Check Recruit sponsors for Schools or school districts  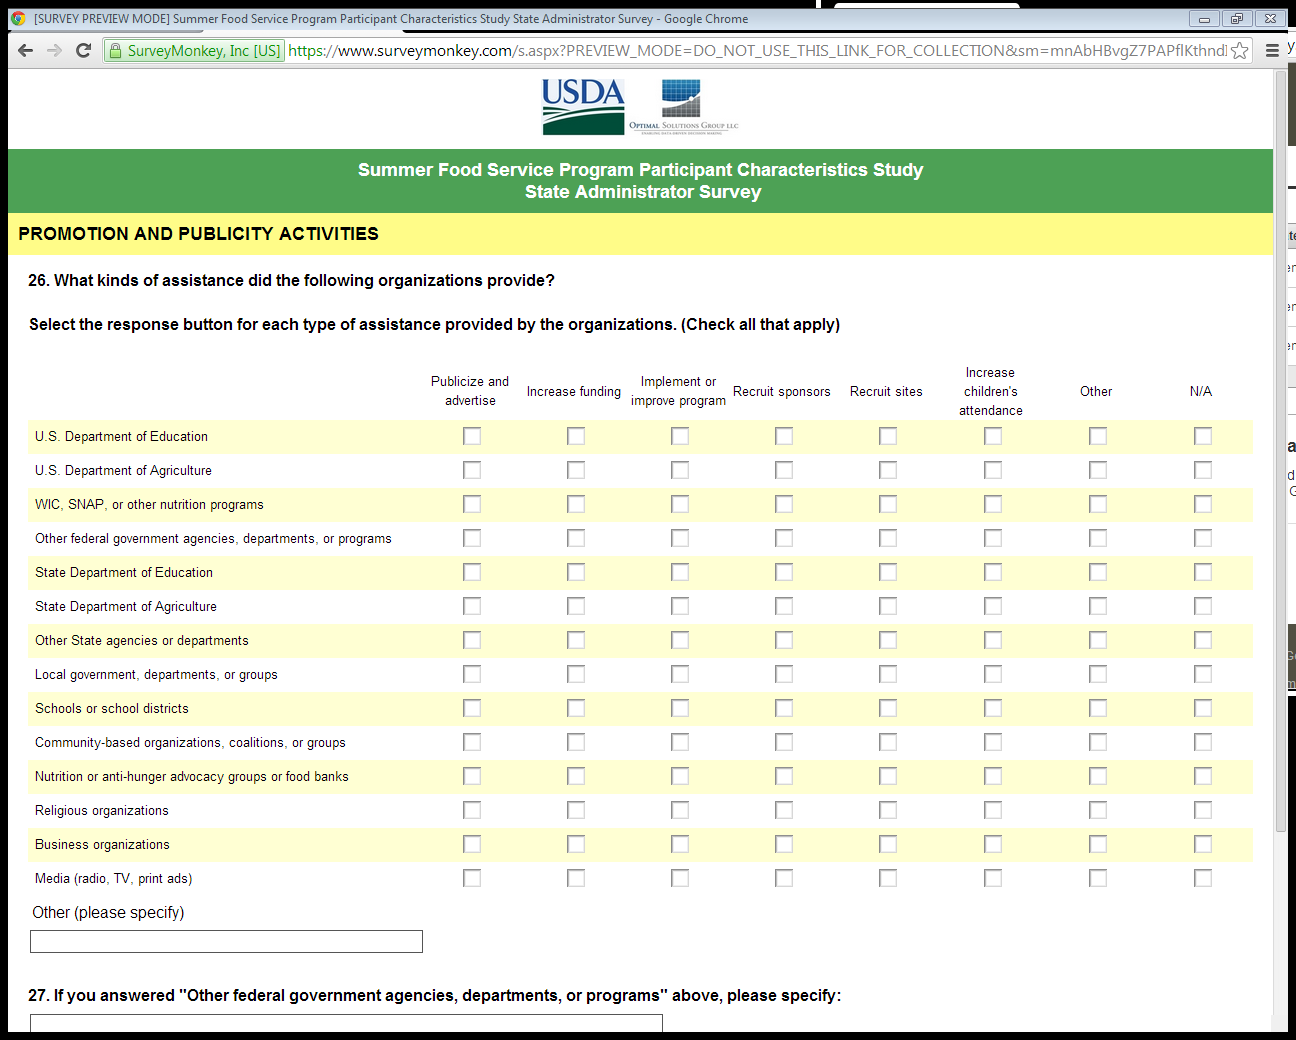[784, 708]
